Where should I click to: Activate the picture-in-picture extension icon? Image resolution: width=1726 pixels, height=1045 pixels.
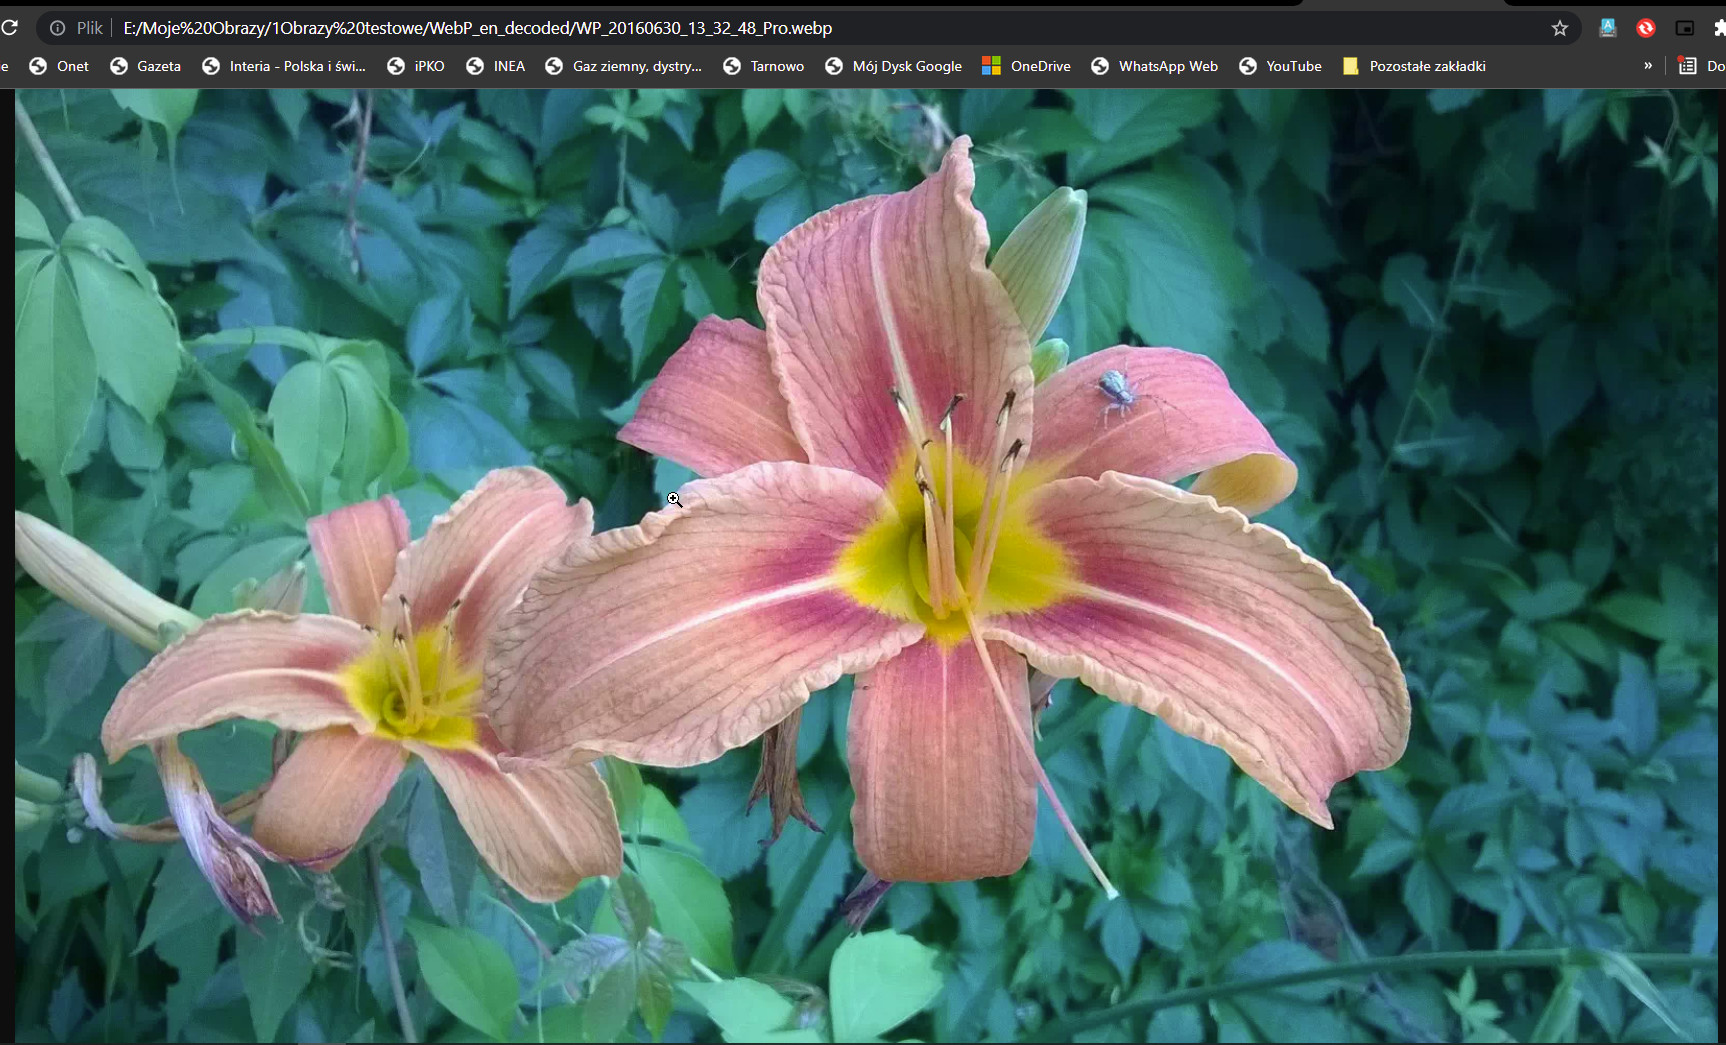click(x=1684, y=28)
